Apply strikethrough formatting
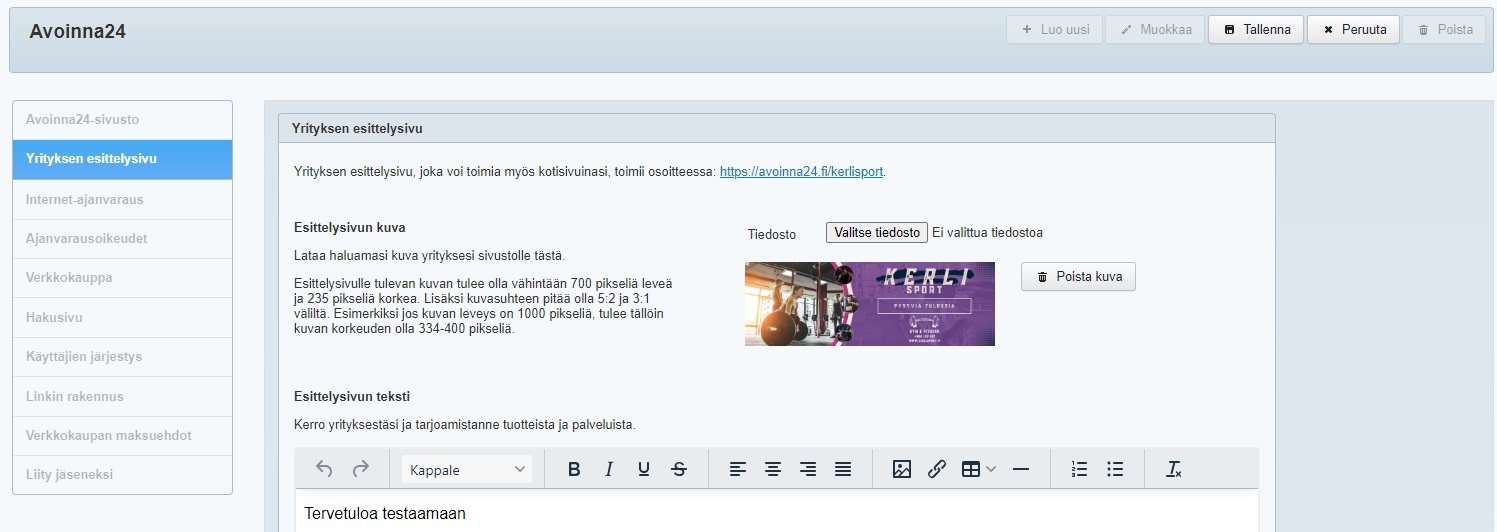Image resolution: width=1497 pixels, height=532 pixels. coord(679,469)
